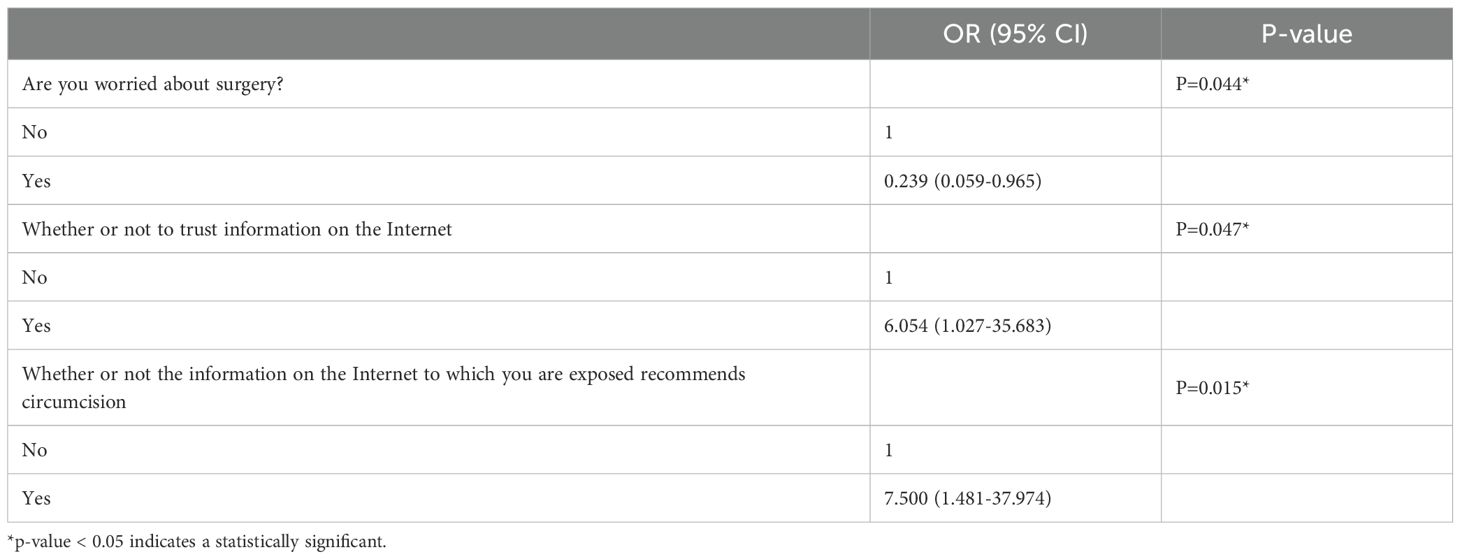The width and height of the screenshot is (1460, 559).
Task: Click the "No" label under the circumcision recommendation question
Action: click(34, 450)
